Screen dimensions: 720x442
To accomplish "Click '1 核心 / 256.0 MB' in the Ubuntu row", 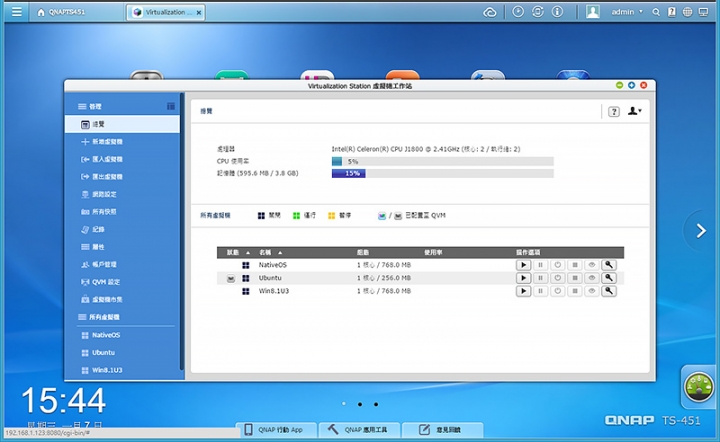I will [384, 278].
